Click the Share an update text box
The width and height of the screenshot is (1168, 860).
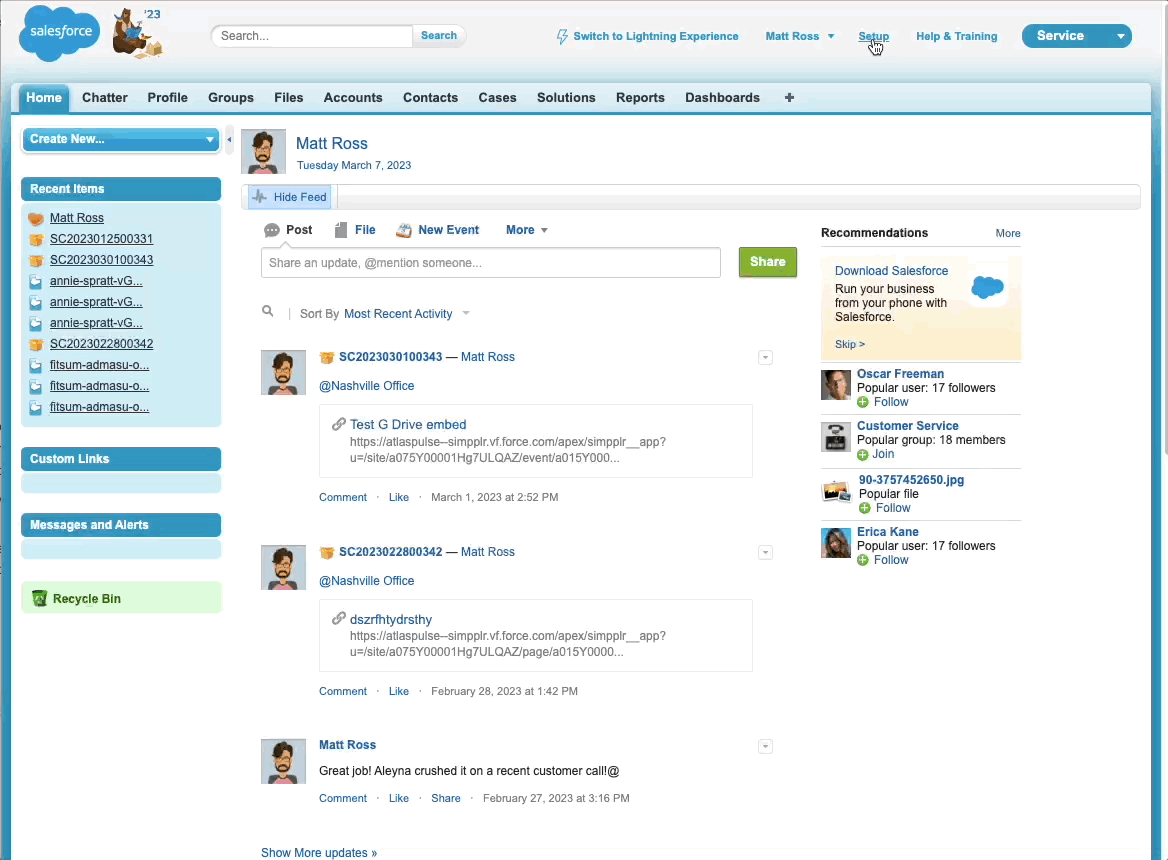click(x=491, y=263)
